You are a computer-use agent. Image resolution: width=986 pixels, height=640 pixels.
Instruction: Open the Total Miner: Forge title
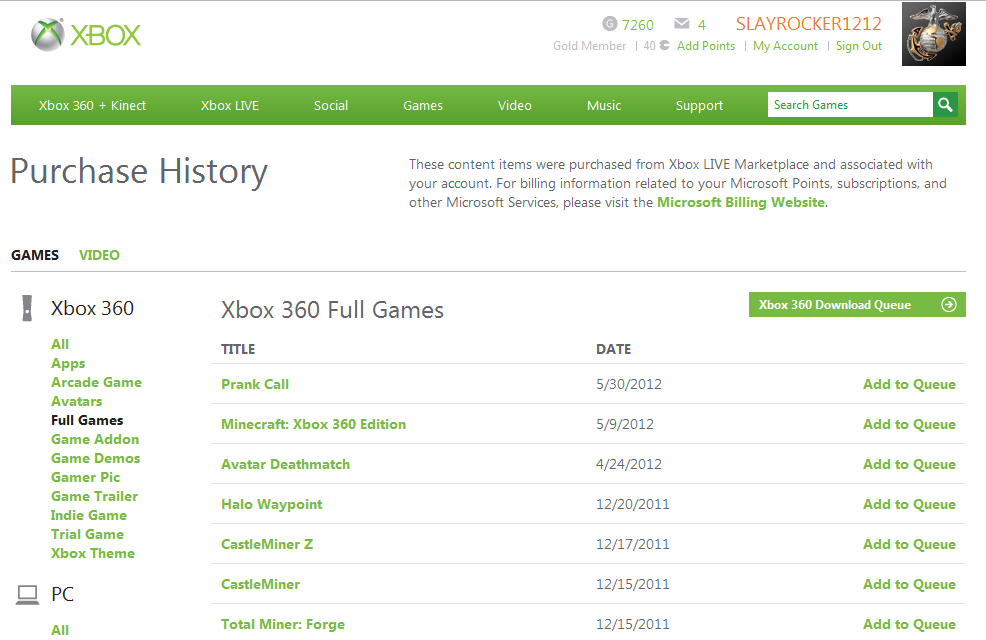(283, 624)
